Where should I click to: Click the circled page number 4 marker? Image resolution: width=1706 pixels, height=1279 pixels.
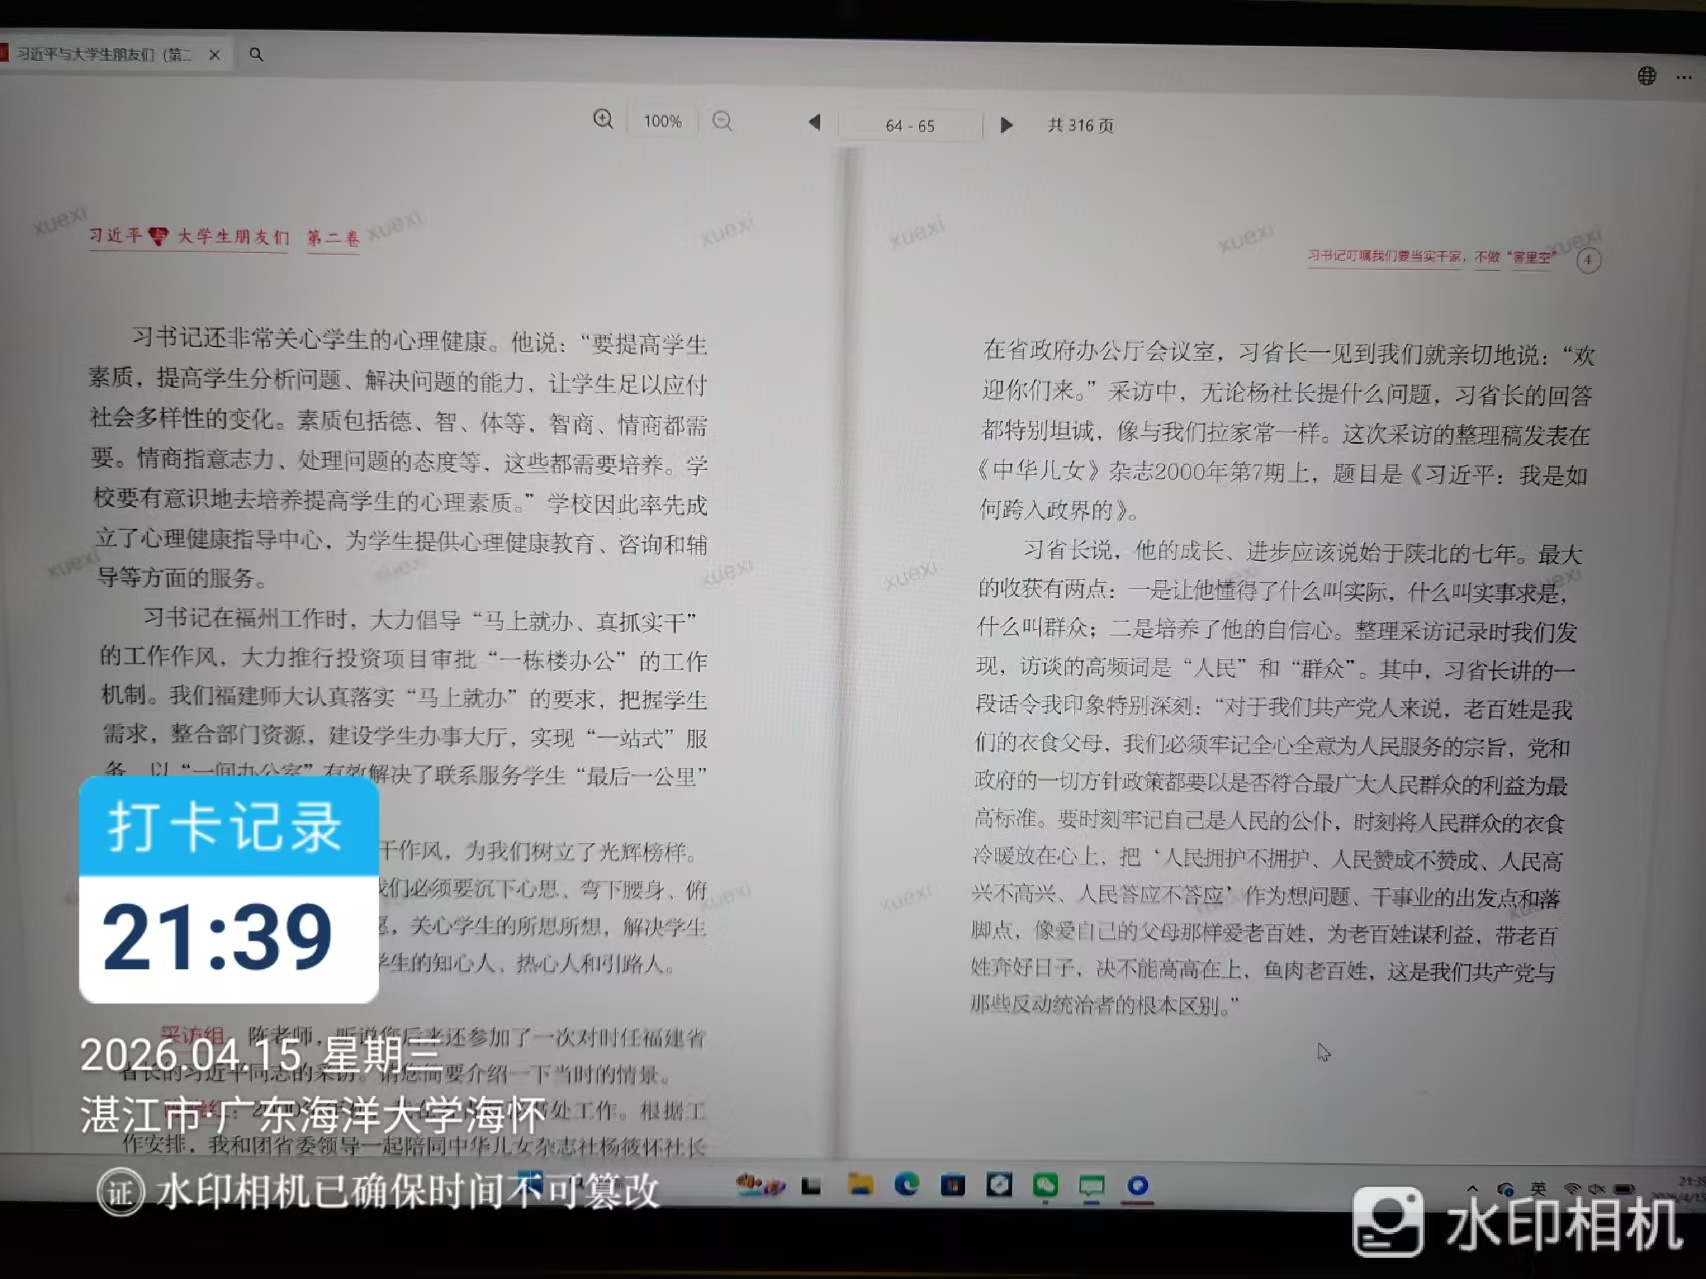[x=1588, y=260]
